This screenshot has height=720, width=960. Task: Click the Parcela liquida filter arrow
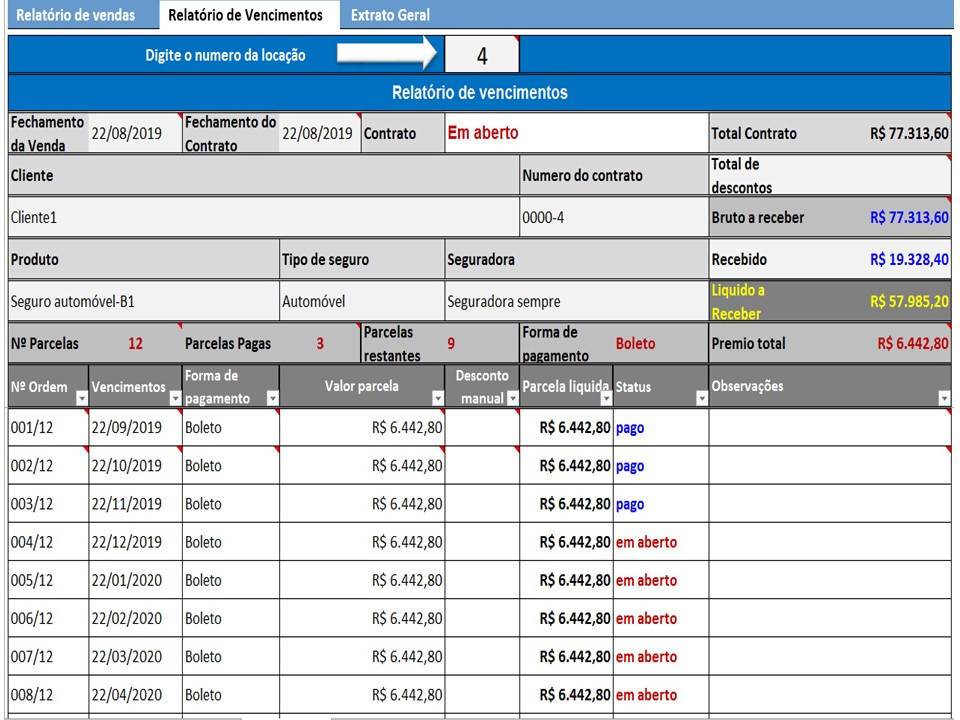click(x=606, y=398)
